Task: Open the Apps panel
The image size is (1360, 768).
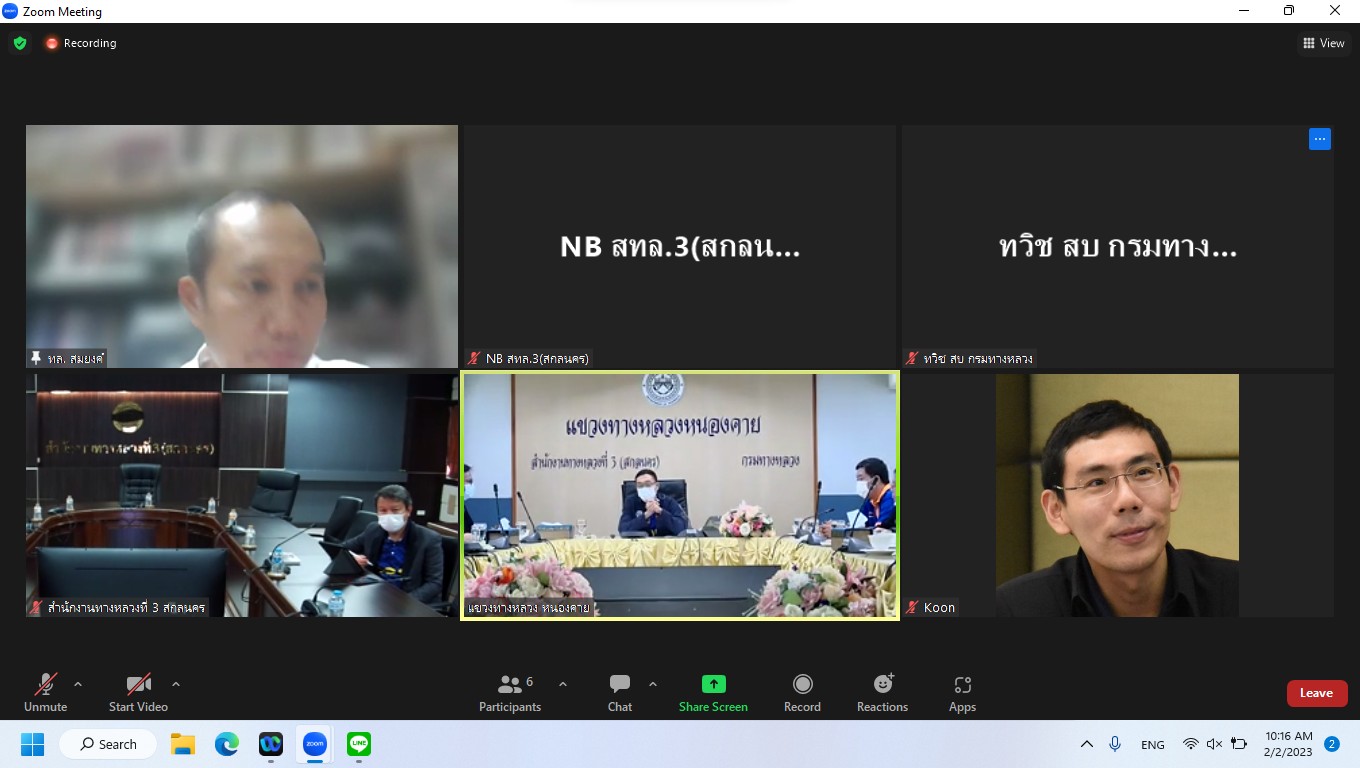Action: (962, 693)
